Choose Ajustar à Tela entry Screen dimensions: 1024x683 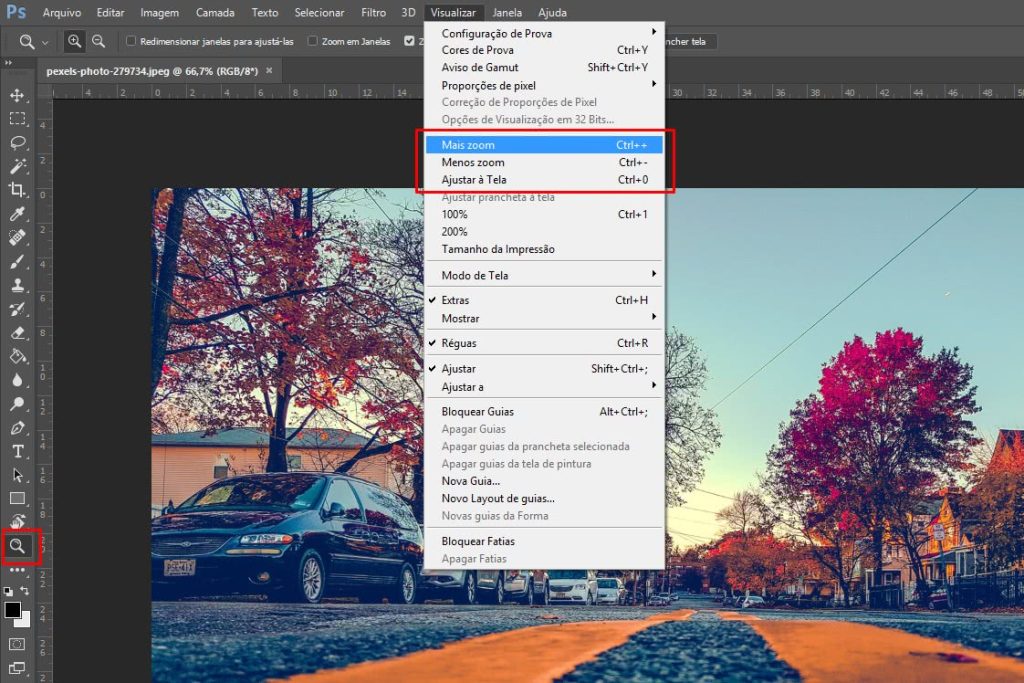coord(545,180)
